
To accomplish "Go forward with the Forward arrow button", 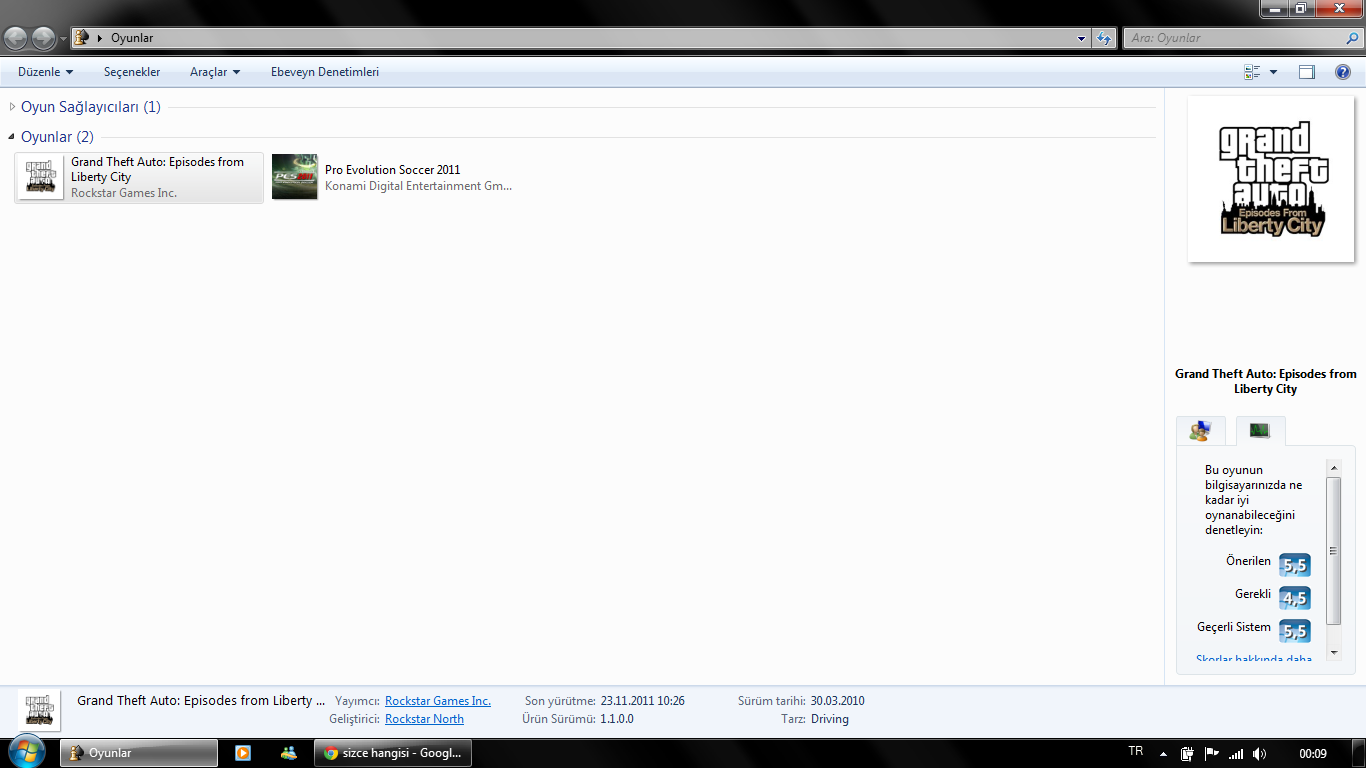I will [44, 38].
